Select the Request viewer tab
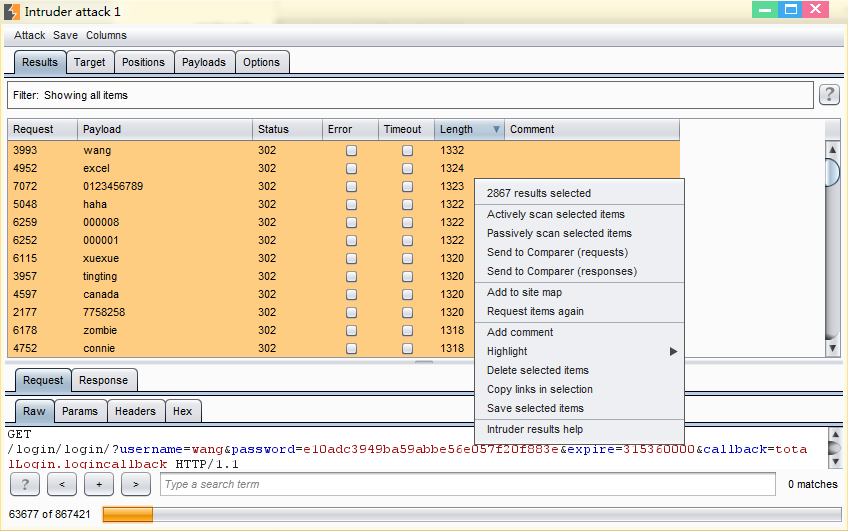Viewport: 848px width, 531px height. [x=43, y=380]
